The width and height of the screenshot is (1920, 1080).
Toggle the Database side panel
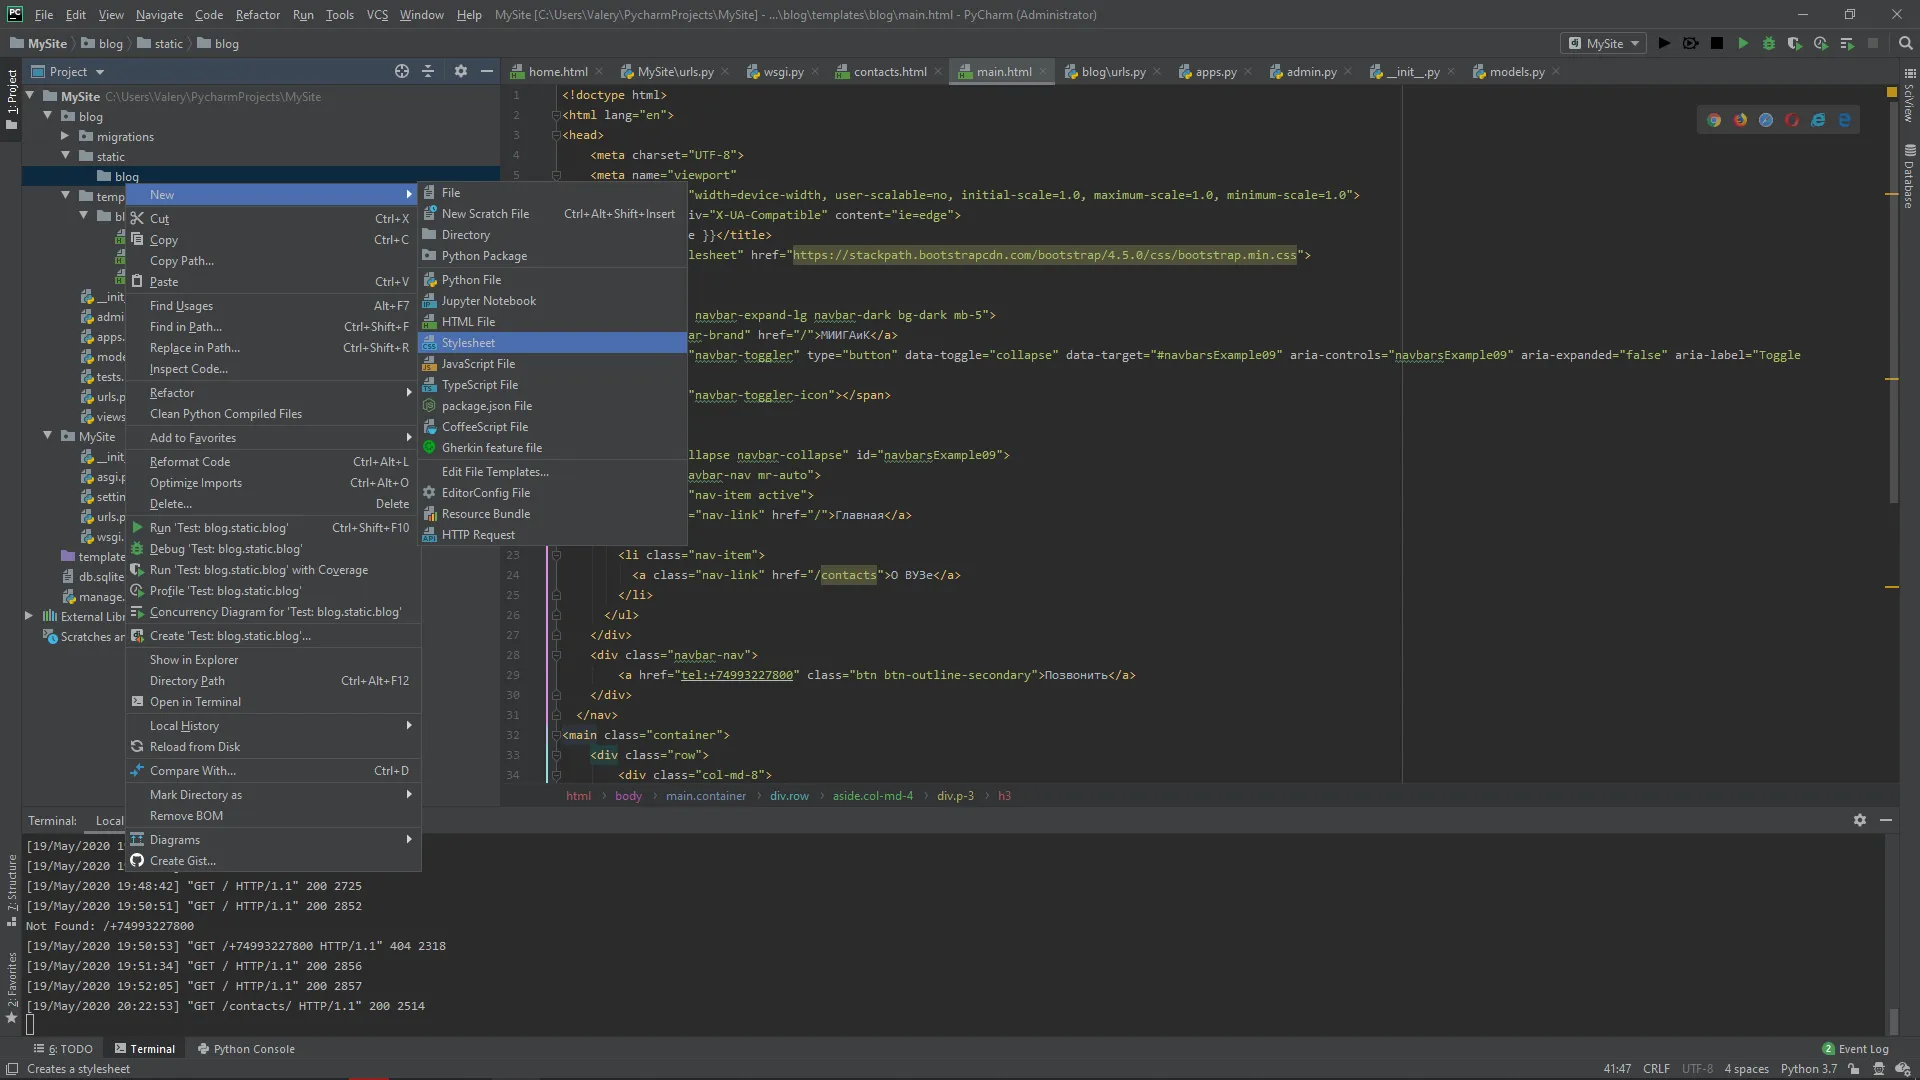coord(1909,178)
